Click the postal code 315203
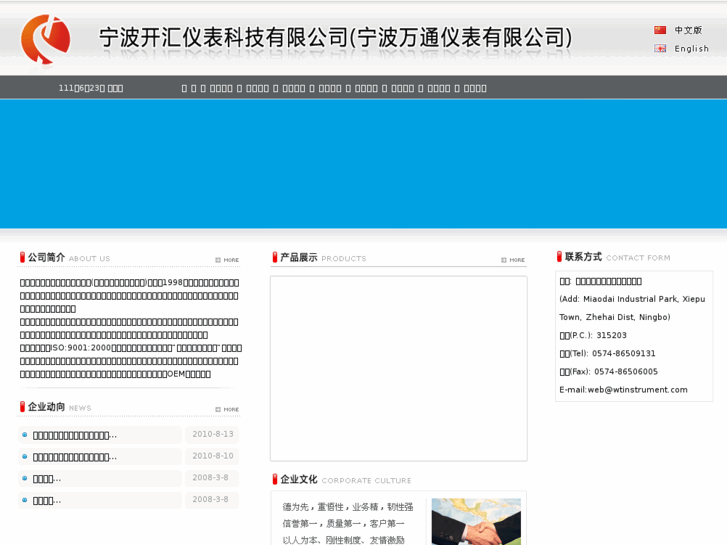The width and height of the screenshot is (727, 545). point(611,335)
